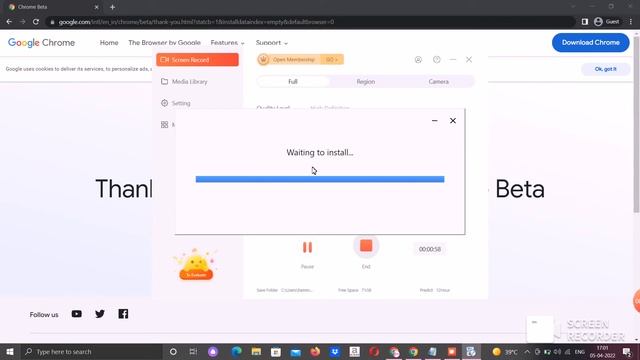
Task: Pause the screen recording
Action: pyautogui.click(x=307, y=247)
